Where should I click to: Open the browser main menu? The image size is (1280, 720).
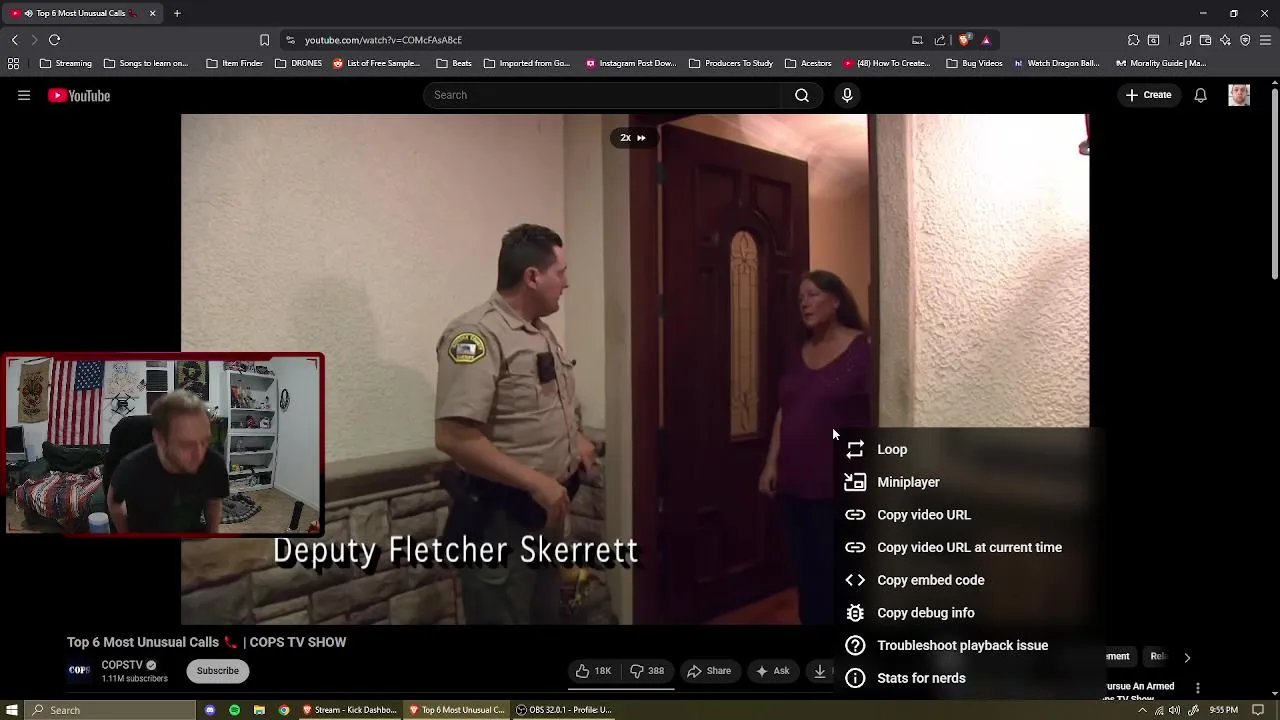tap(1265, 40)
